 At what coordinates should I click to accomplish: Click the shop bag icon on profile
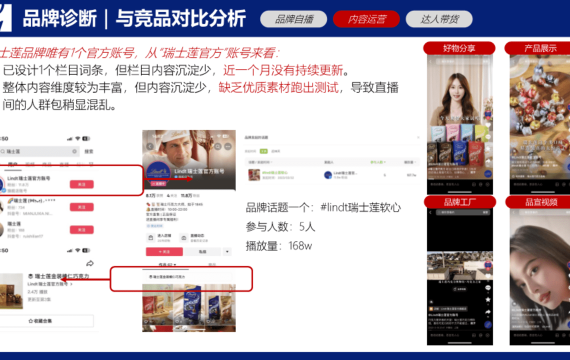click(150, 238)
